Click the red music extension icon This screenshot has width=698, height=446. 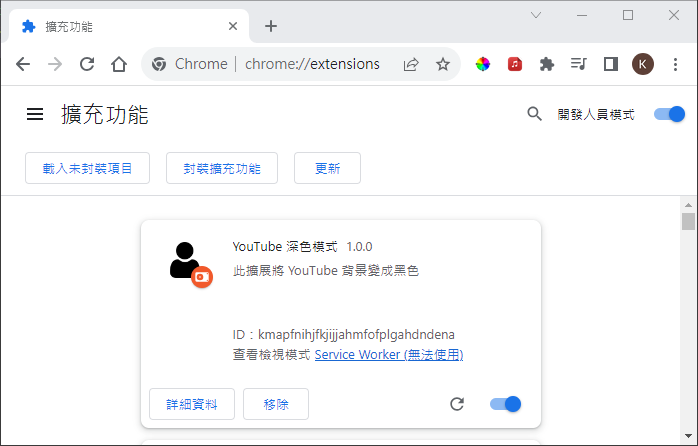click(515, 64)
